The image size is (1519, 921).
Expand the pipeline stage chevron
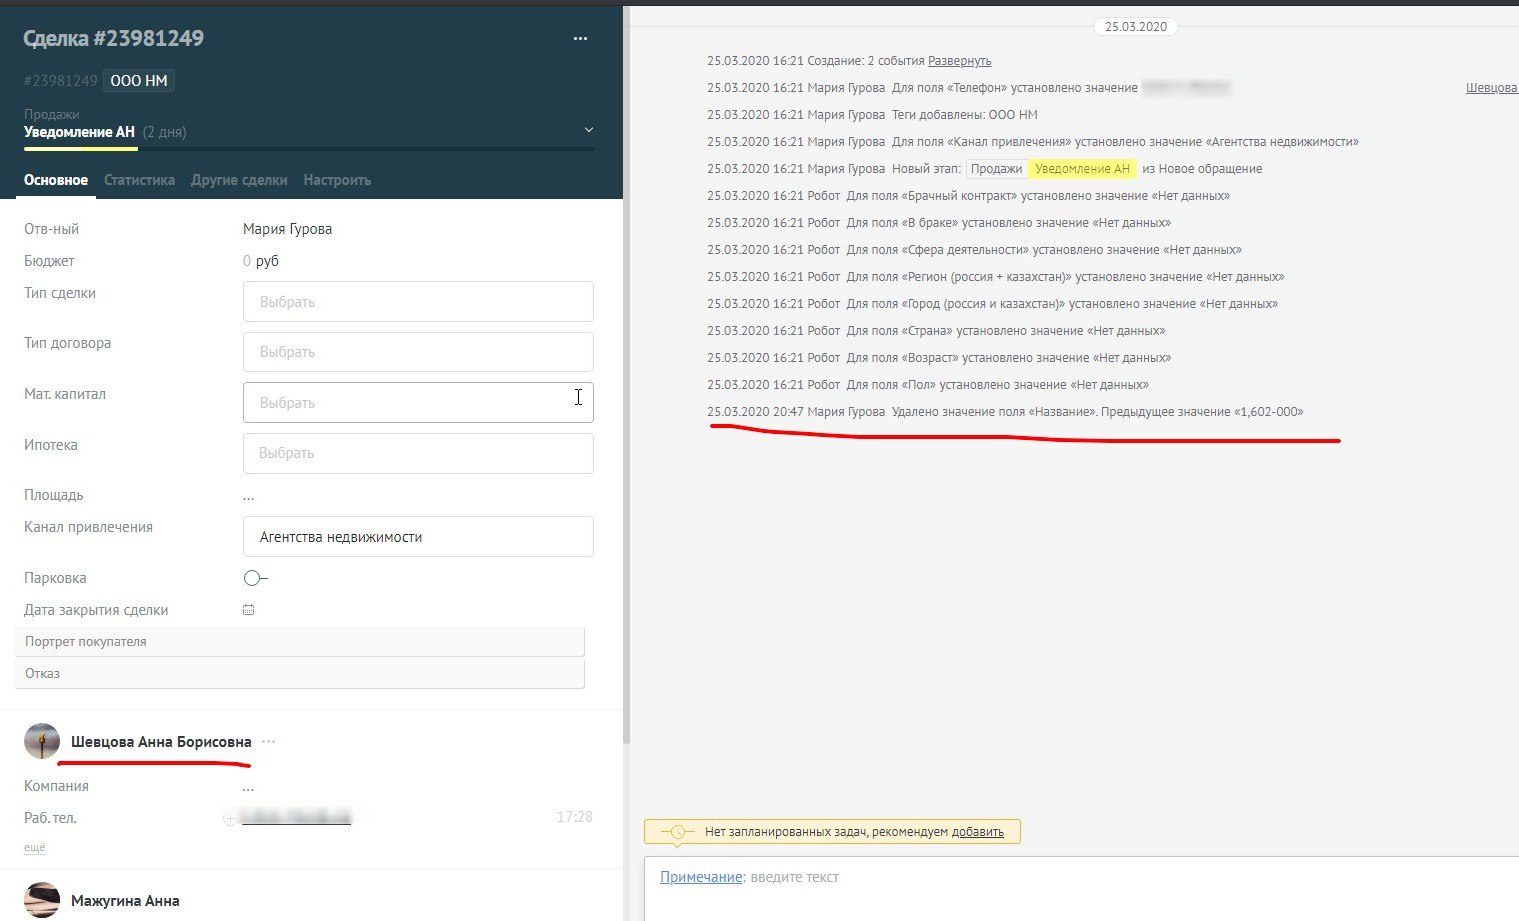(589, 130)
